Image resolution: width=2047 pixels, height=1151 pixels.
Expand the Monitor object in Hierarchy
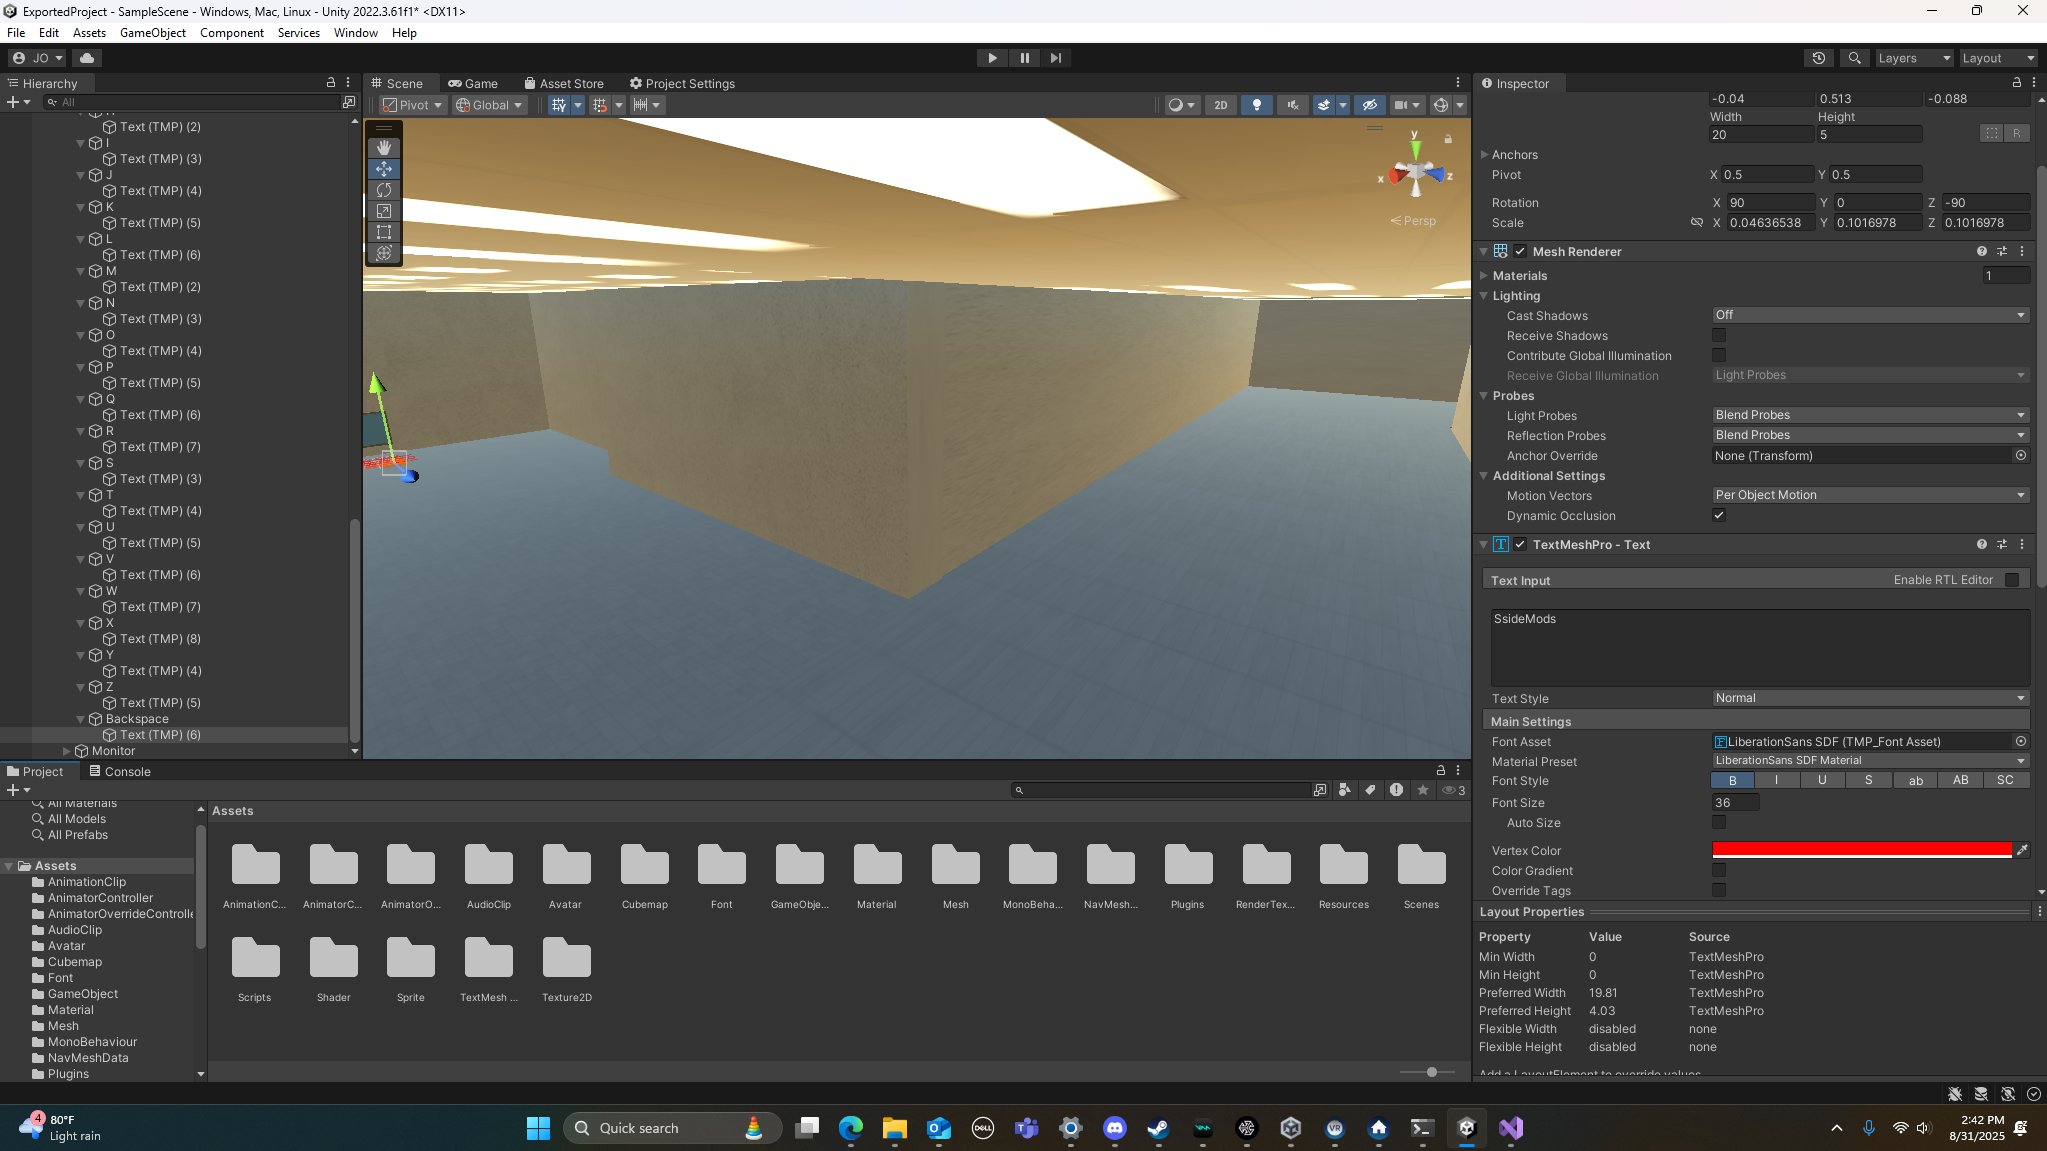pos(67,751)
